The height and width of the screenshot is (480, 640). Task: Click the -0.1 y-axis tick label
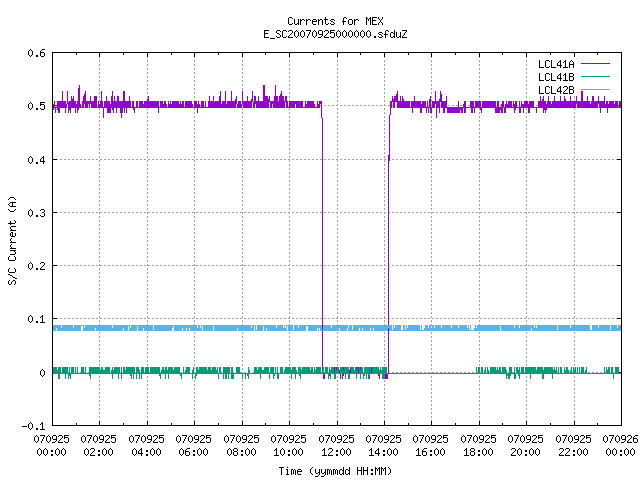pyautogui.click(x=33, y=426)
